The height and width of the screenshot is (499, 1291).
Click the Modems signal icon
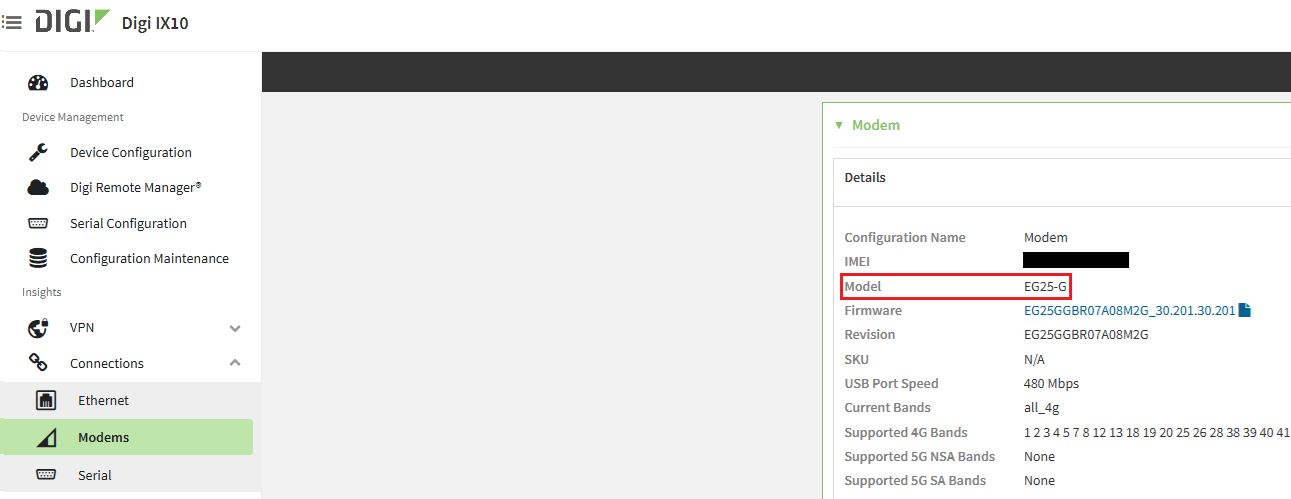[46, 438]
